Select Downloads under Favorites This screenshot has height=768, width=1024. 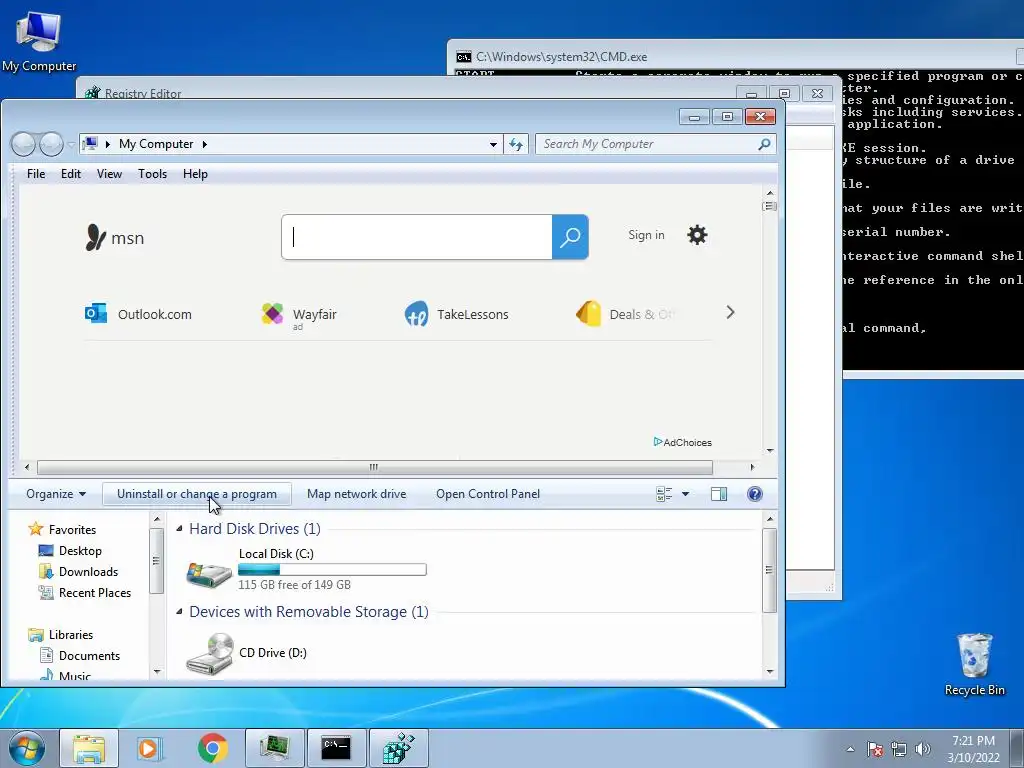pos(79,571)
